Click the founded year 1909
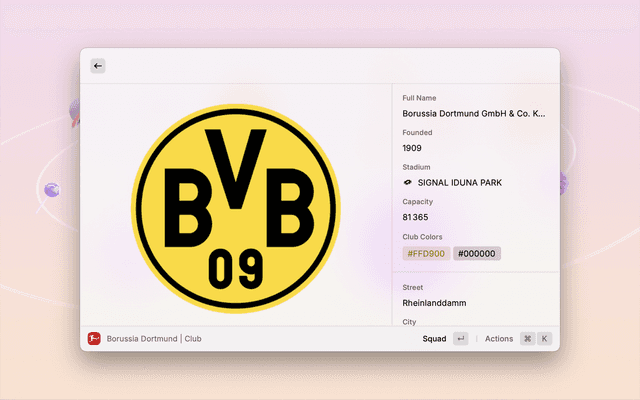Image resolution: width=640 pixels, height=400 pixels. click(x=412, y=148)
